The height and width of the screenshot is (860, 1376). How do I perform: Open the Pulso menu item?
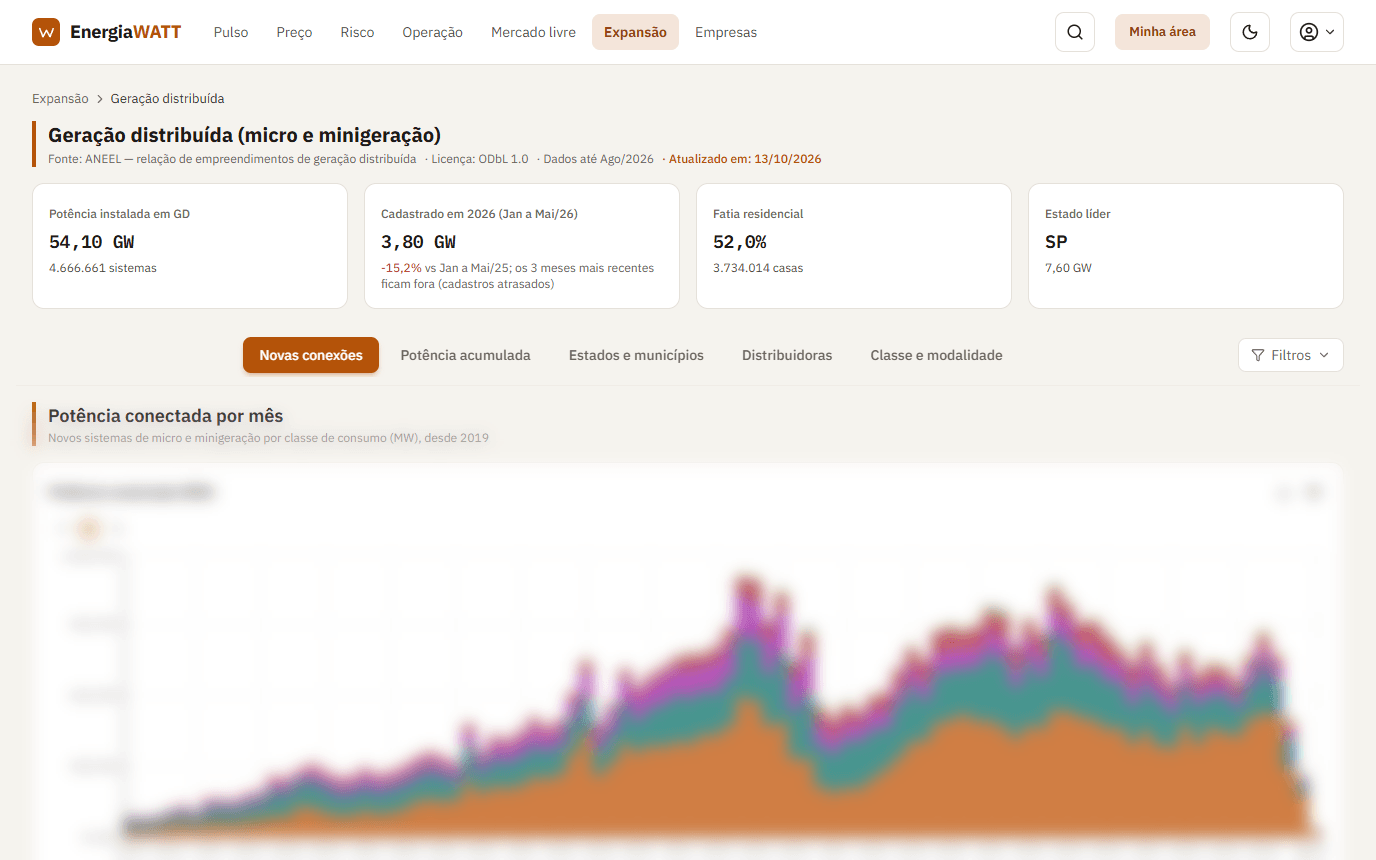point(231,32)
